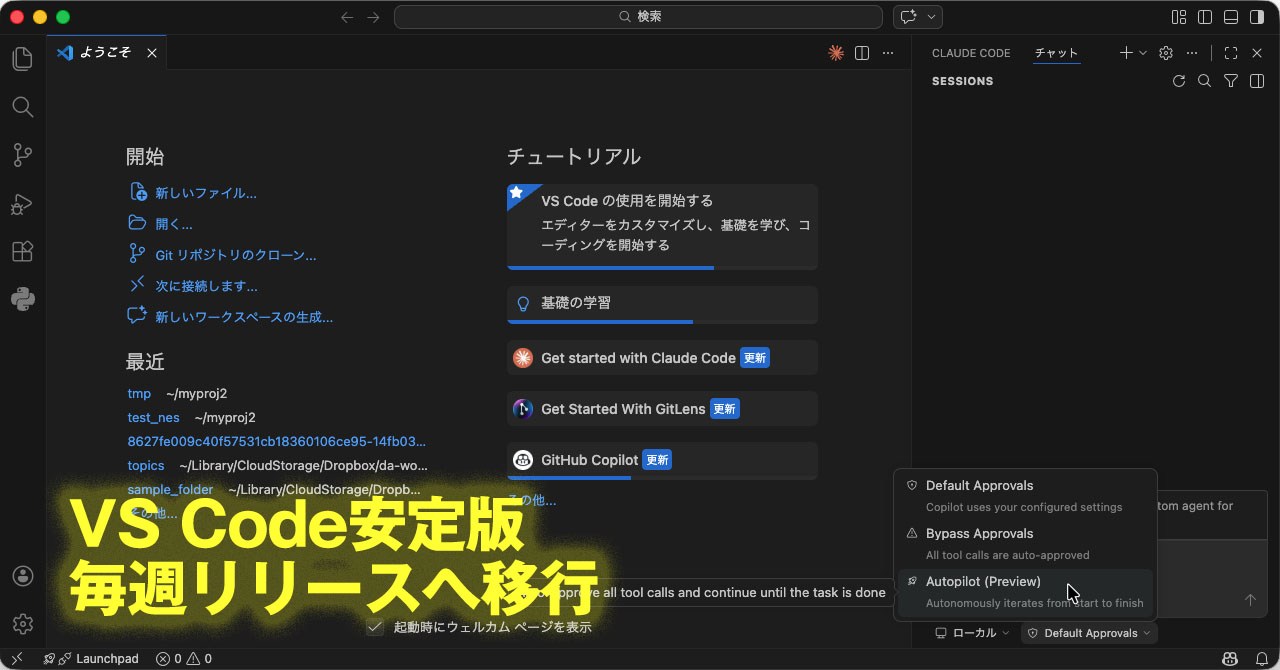The height and width of the screenshot is (670, 1280).
Task: Open the Explorer view in the activity bar
Action: [22, 59]
